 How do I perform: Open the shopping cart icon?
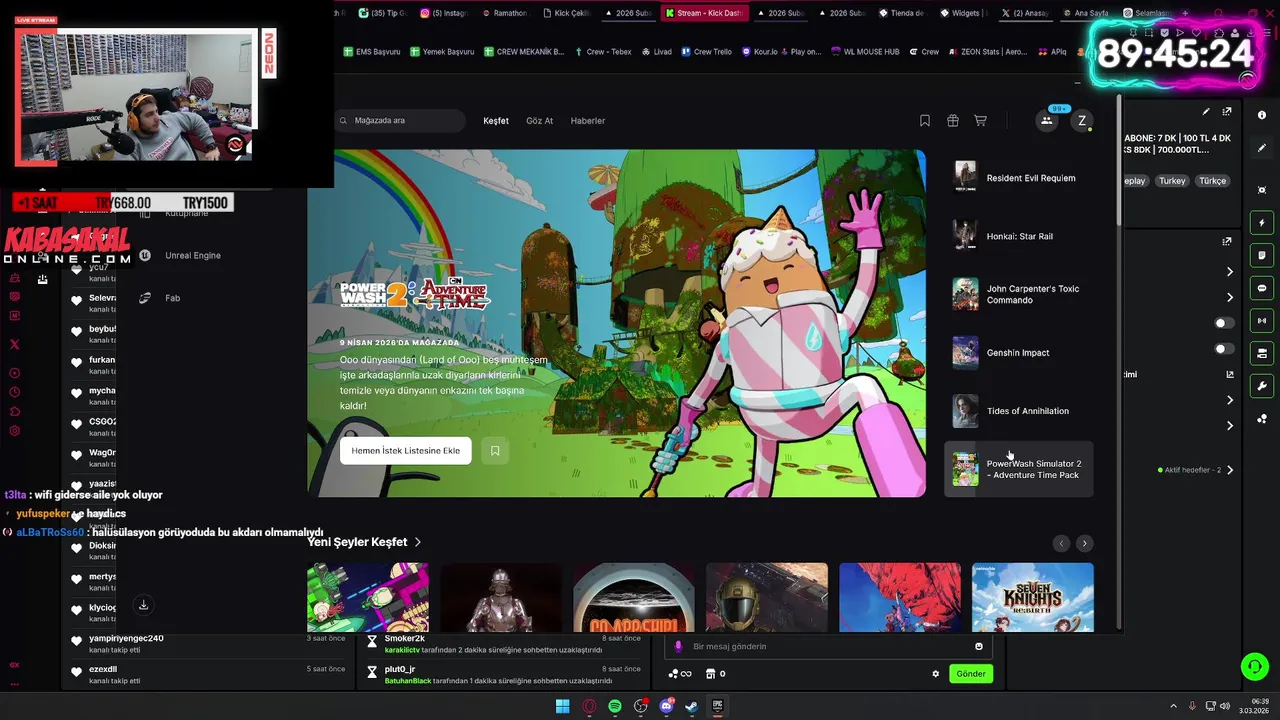coord(980,121)
